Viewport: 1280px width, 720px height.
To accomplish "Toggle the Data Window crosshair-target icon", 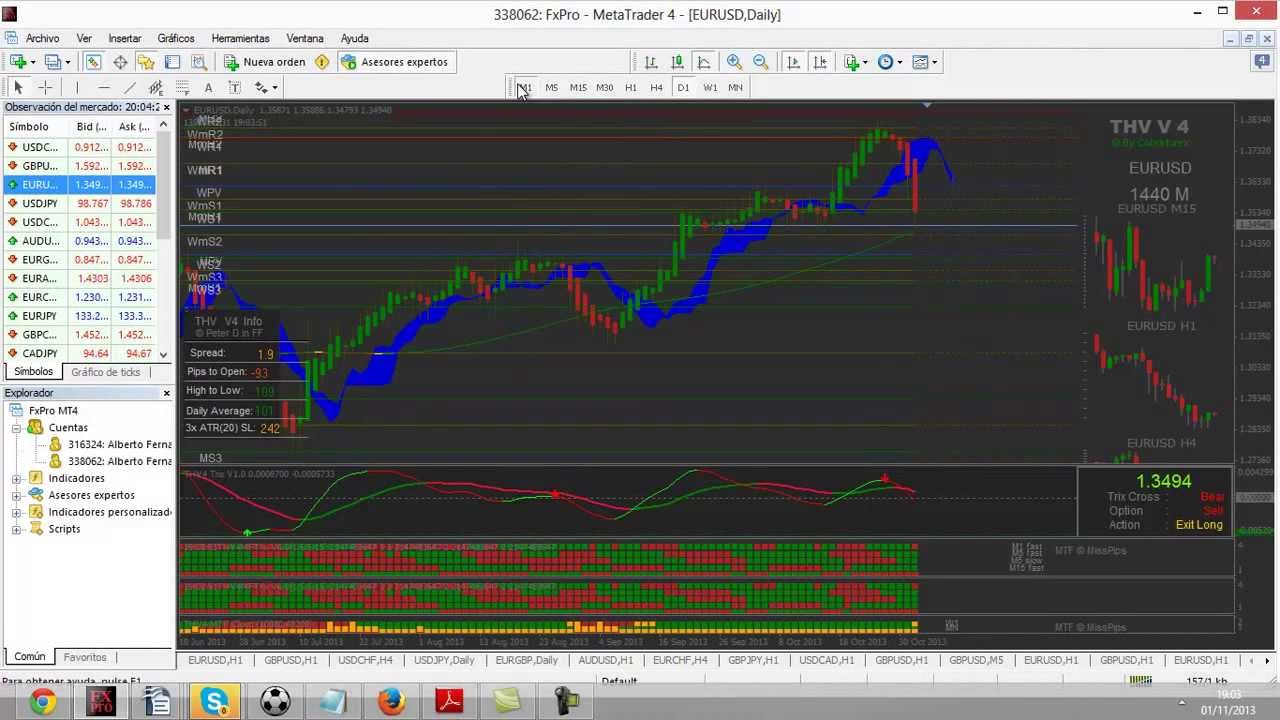I will pos(120,62).
